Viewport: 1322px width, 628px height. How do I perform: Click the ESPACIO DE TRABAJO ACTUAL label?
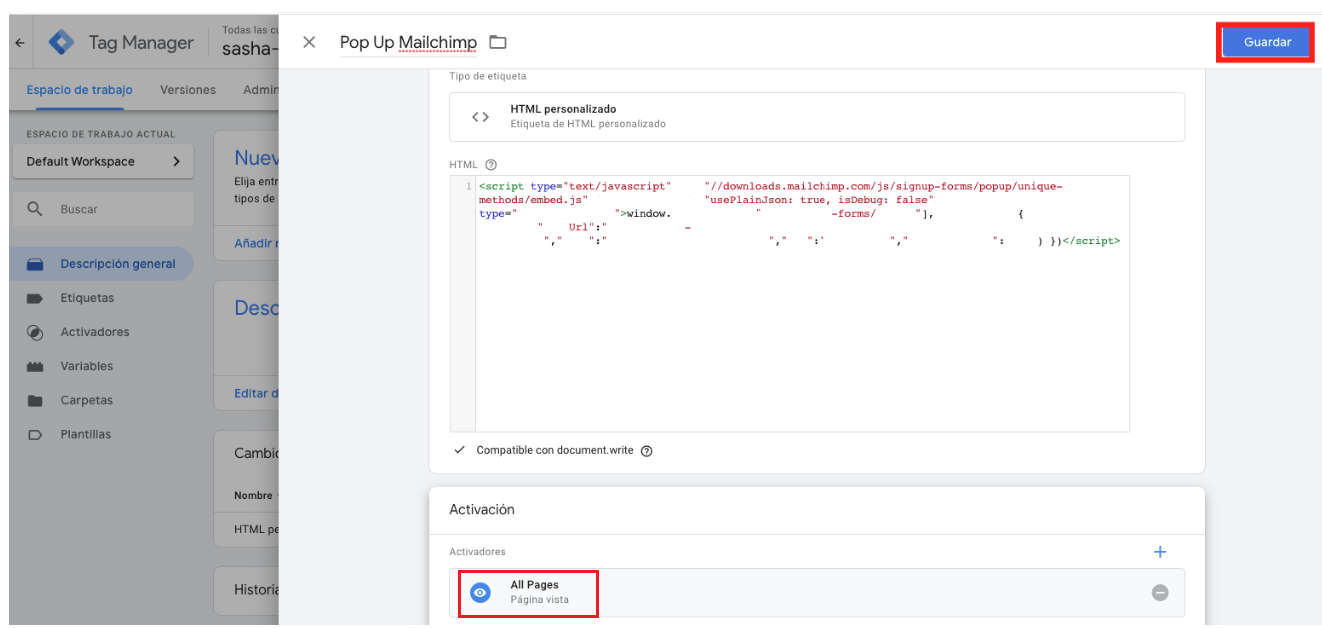(x=101, y=134)
